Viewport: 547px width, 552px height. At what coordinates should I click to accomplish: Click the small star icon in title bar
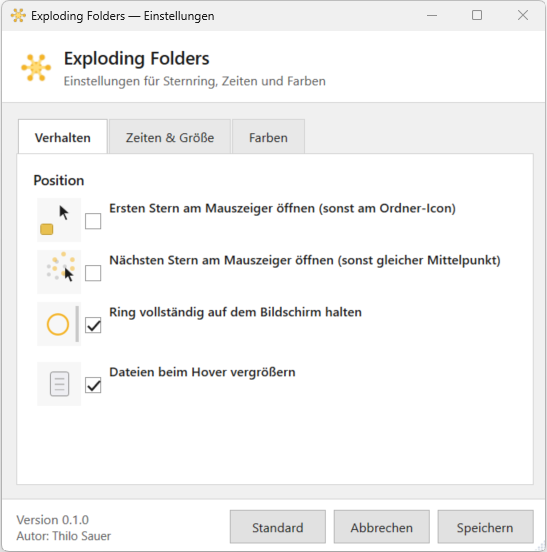click(18, 15)
